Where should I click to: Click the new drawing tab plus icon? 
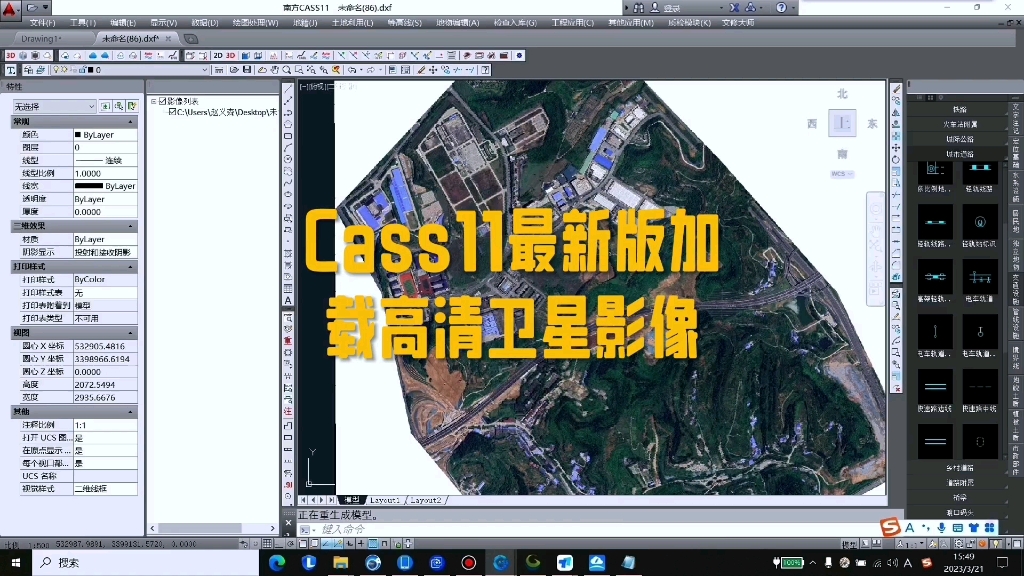coord(191,39)
